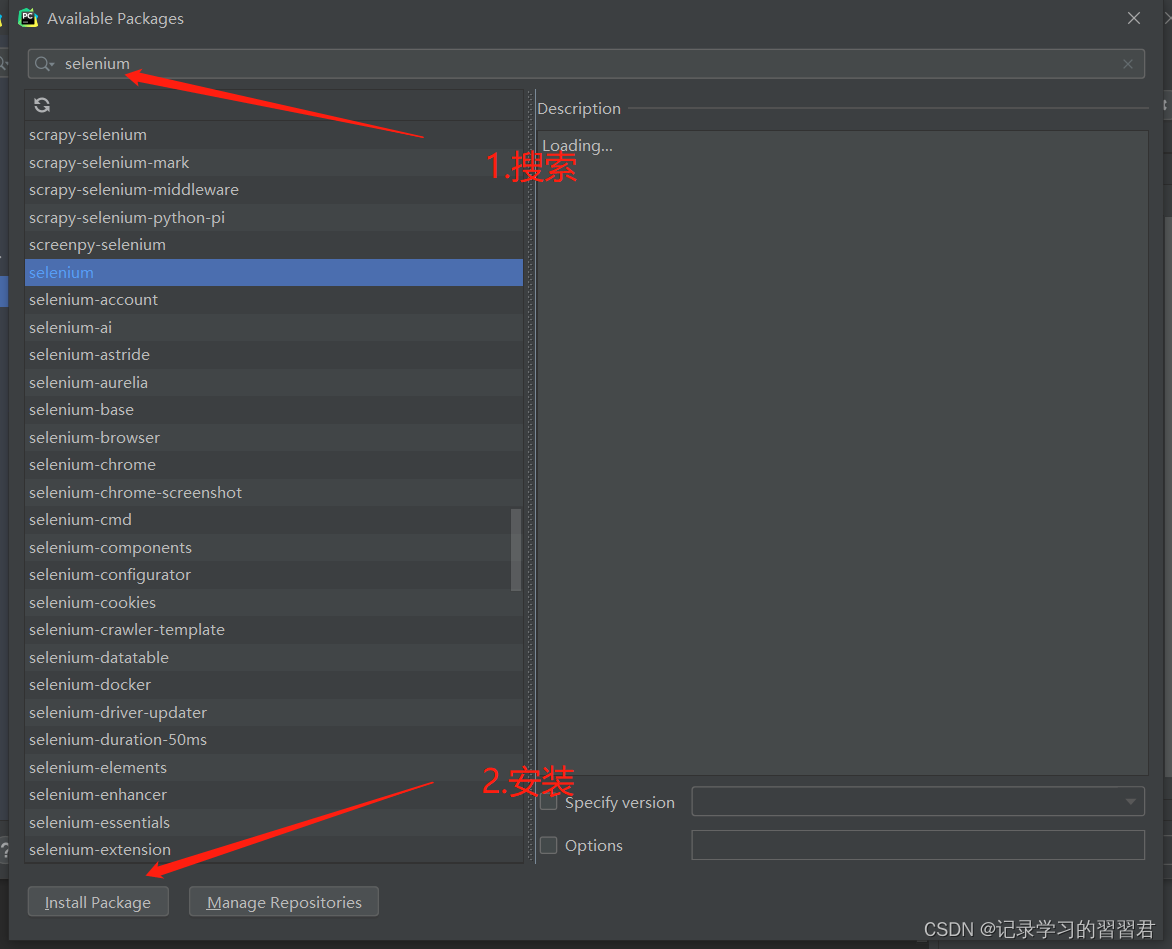The image size is (1172, 949).
Task: Select the selenium-ai package
Action: coord(274,327)
